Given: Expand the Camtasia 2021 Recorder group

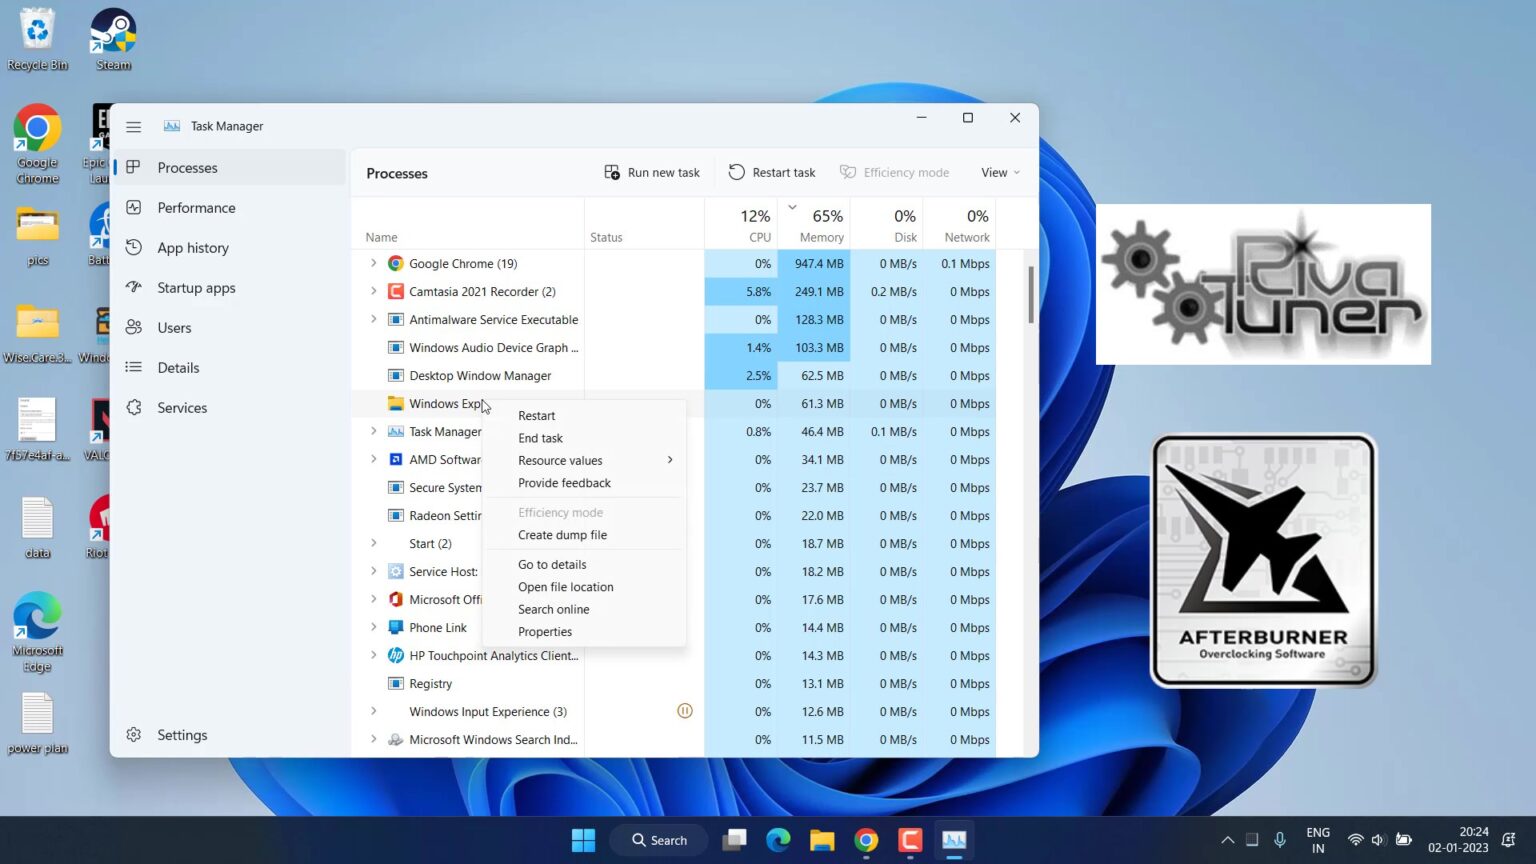Looking at the screenshot, I should point(374,292).
